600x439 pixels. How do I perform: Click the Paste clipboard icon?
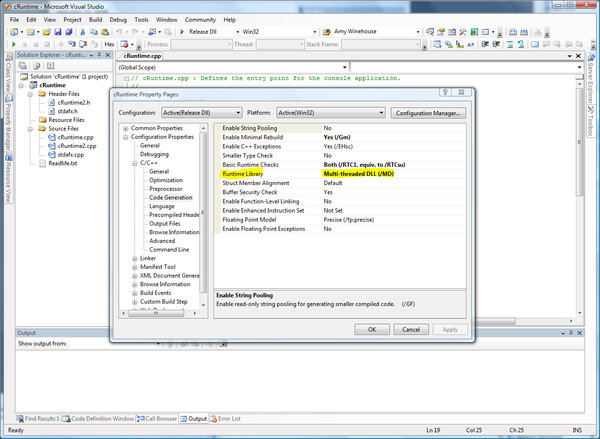[105, 32]
